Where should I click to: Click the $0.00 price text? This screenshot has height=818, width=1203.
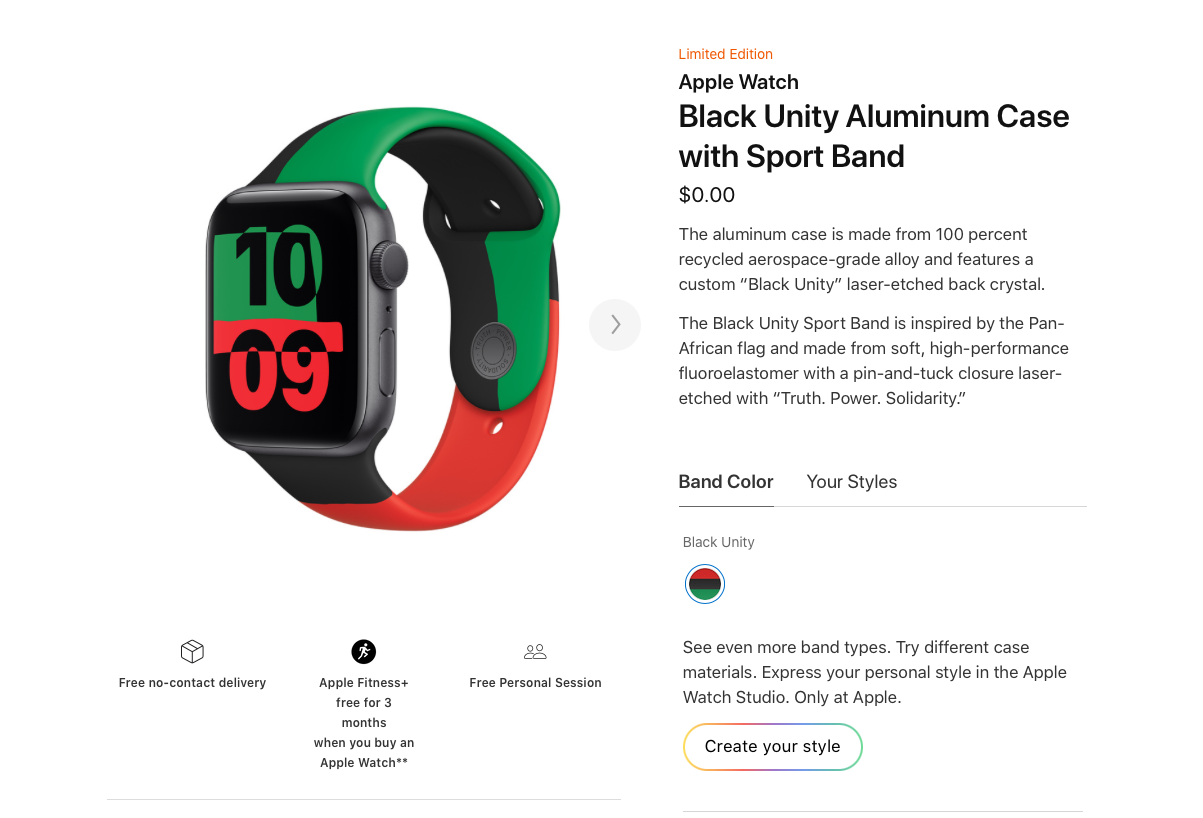click(707, 195)
